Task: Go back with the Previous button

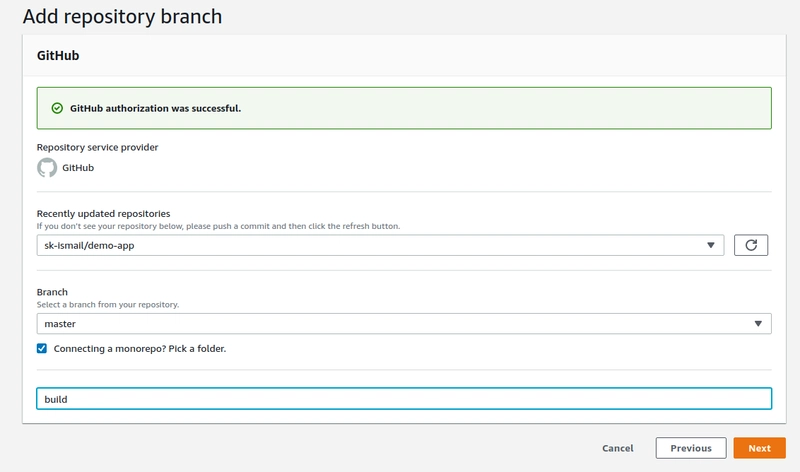Action: pos(690,448)
